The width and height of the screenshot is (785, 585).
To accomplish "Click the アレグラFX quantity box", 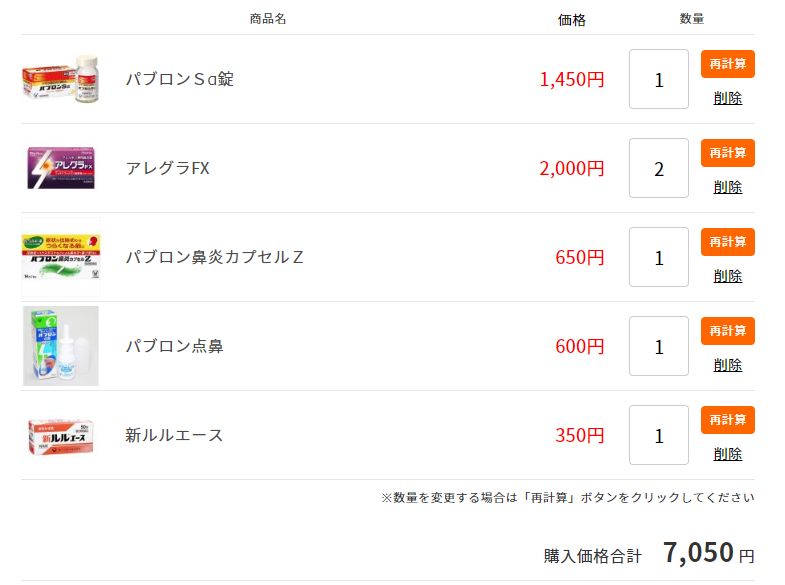I will (658, 168).
